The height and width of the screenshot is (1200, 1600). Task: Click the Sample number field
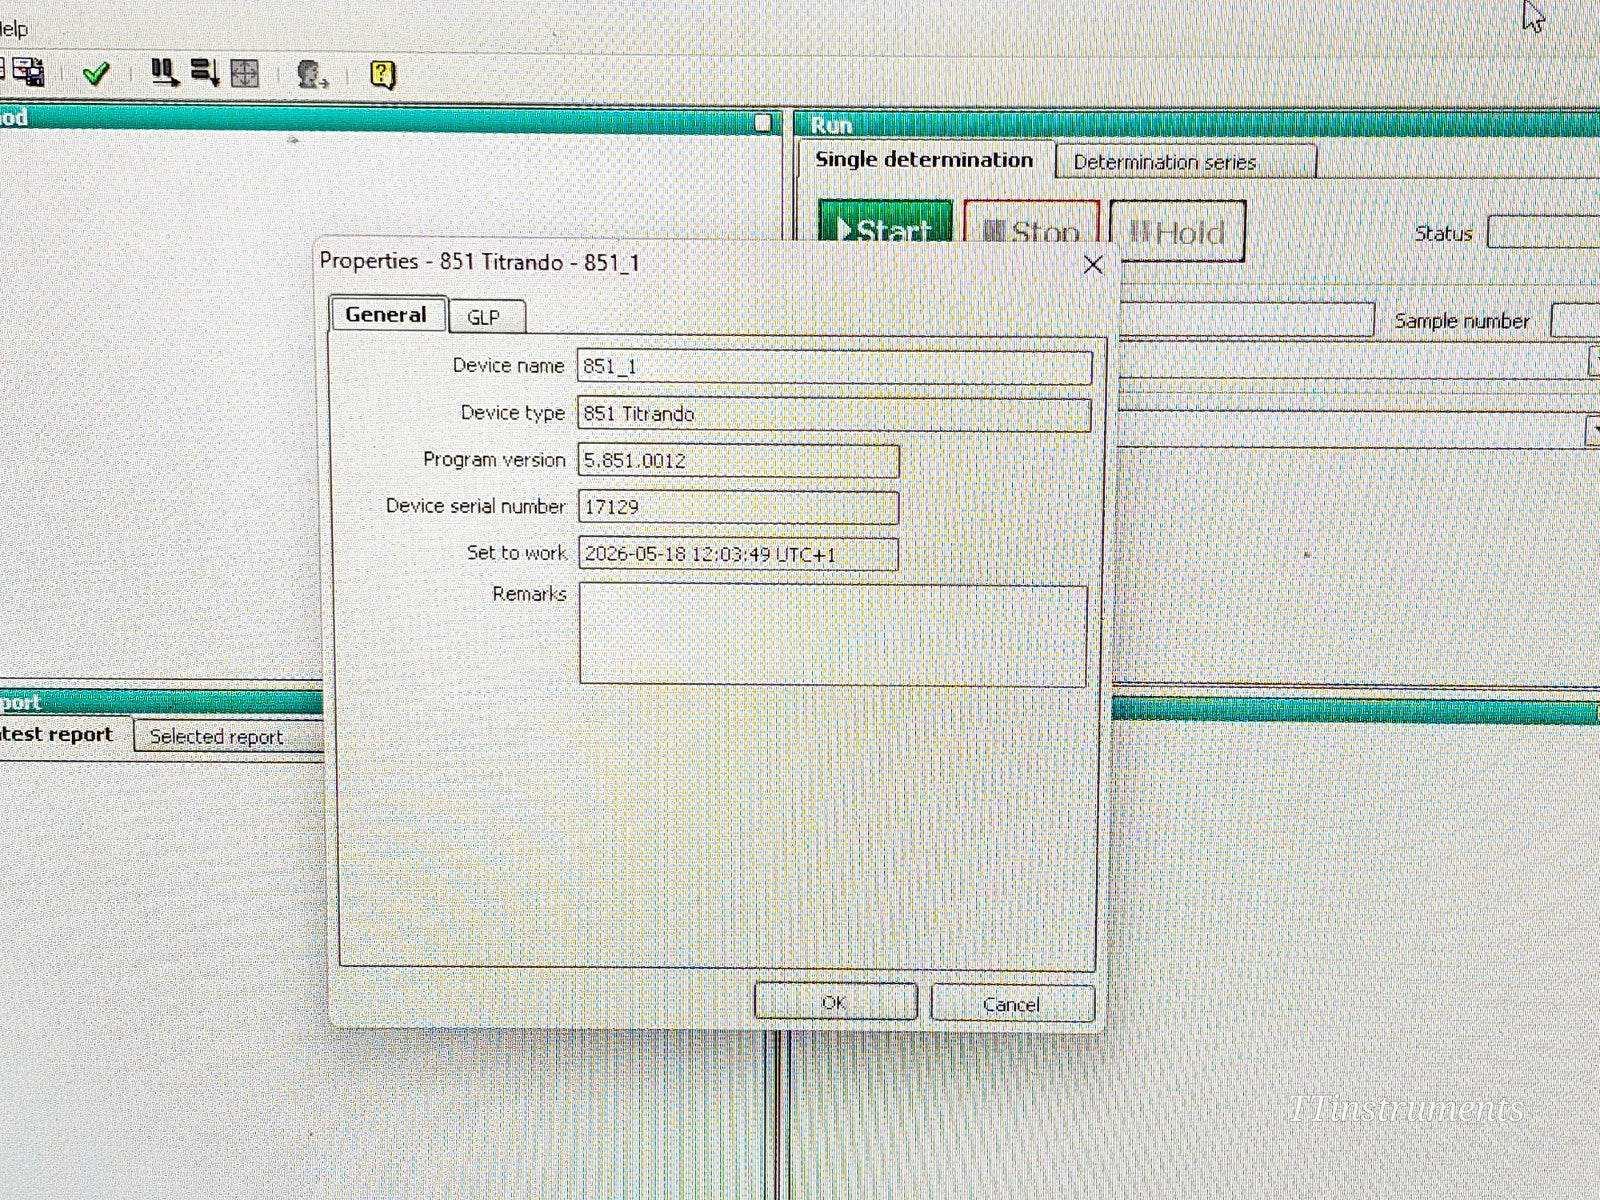click(x=1576, y=321)
